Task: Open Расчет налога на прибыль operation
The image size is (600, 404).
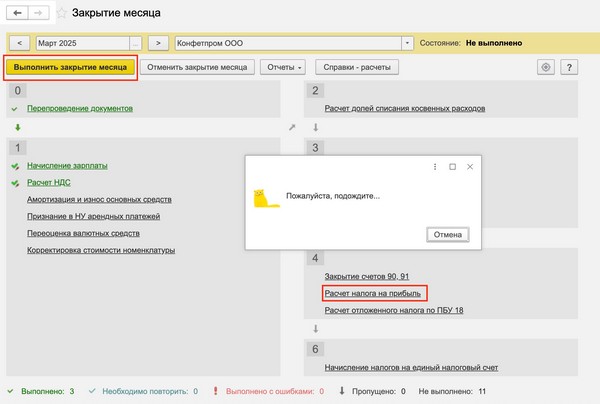Action: point(374,293)
